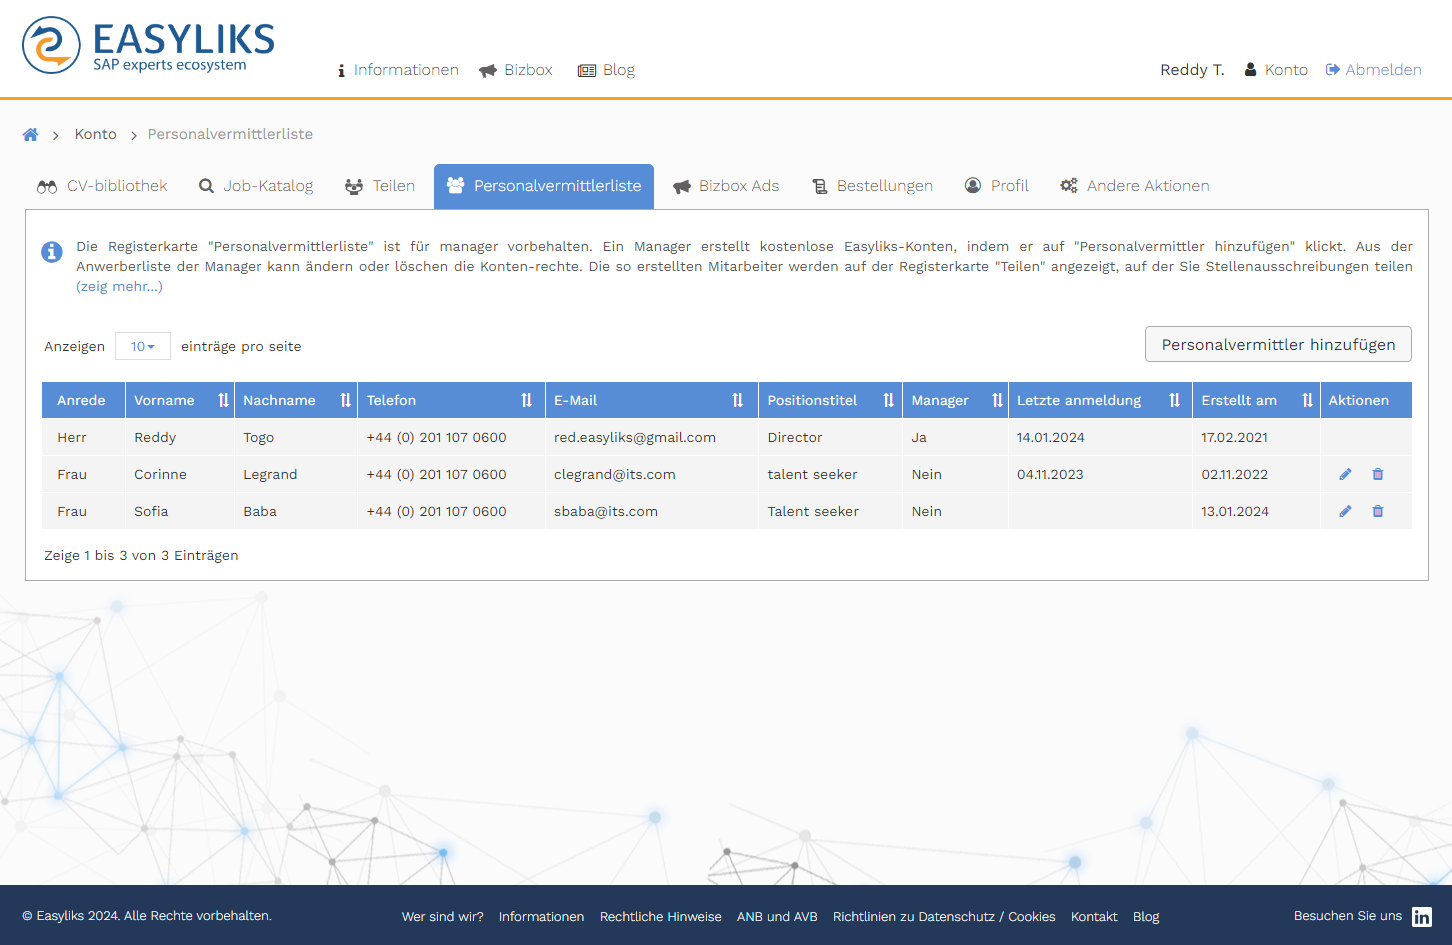Click the blue info icon
The width and height of the screenshot is (1452, 945).
(52, 252)
